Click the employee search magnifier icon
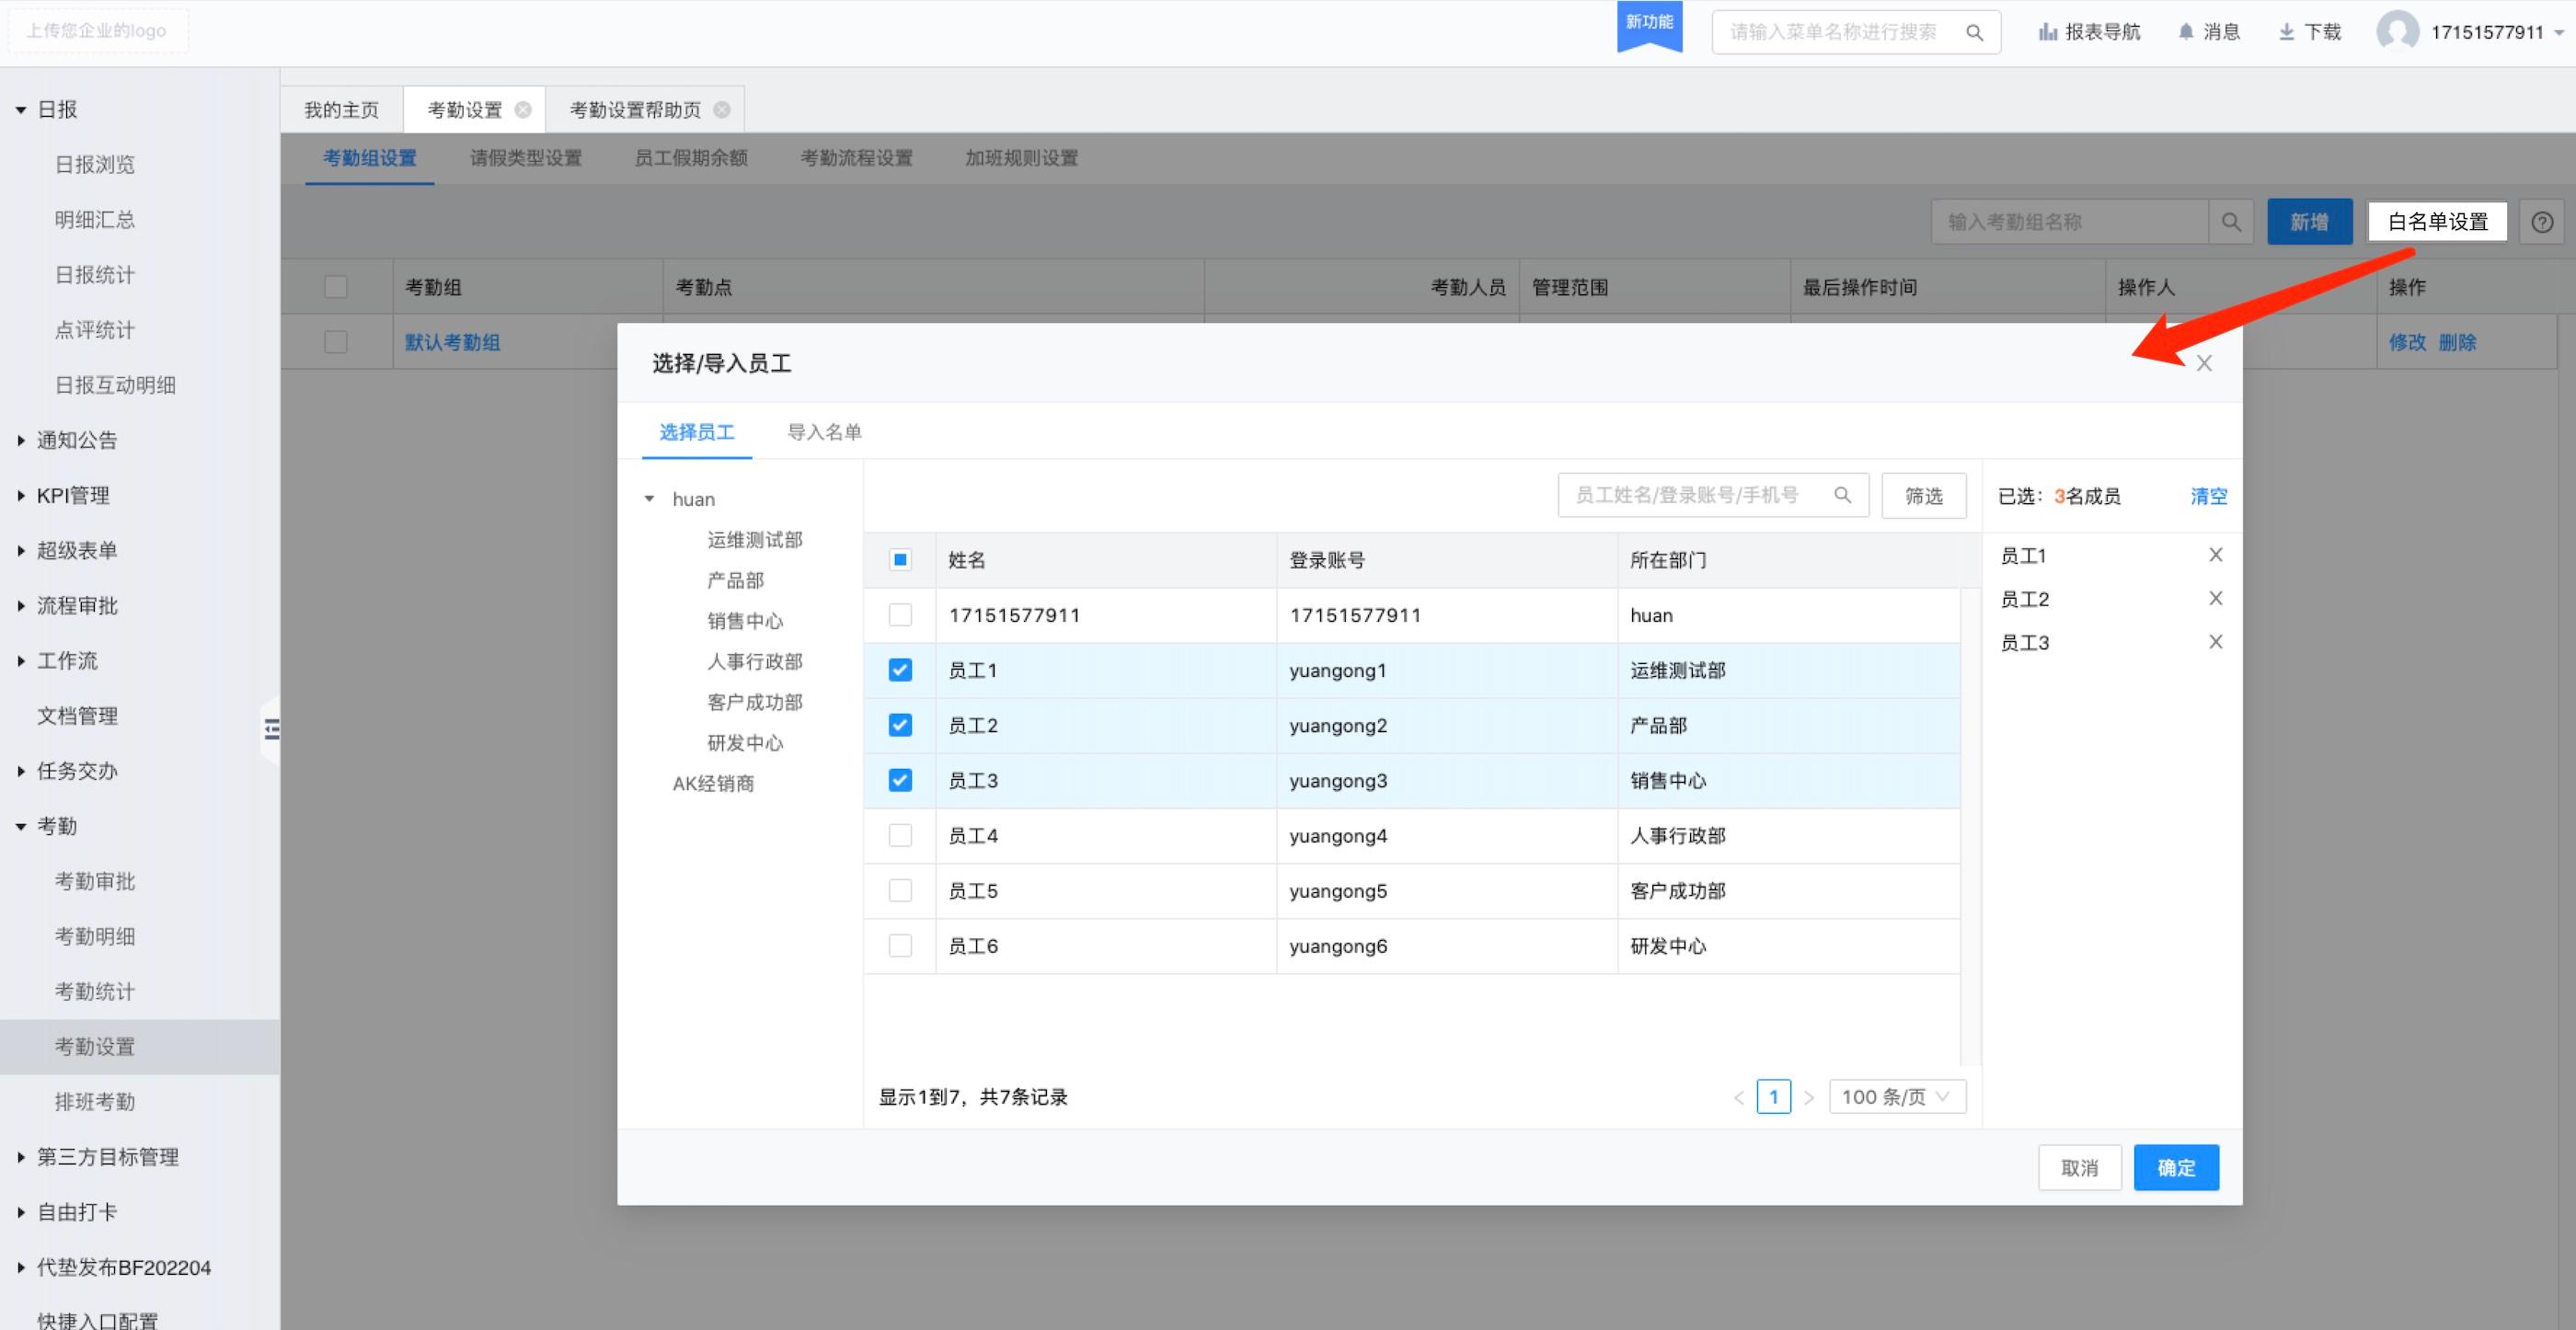This screenshot has width=2576, height=1330. (1842, 495)
